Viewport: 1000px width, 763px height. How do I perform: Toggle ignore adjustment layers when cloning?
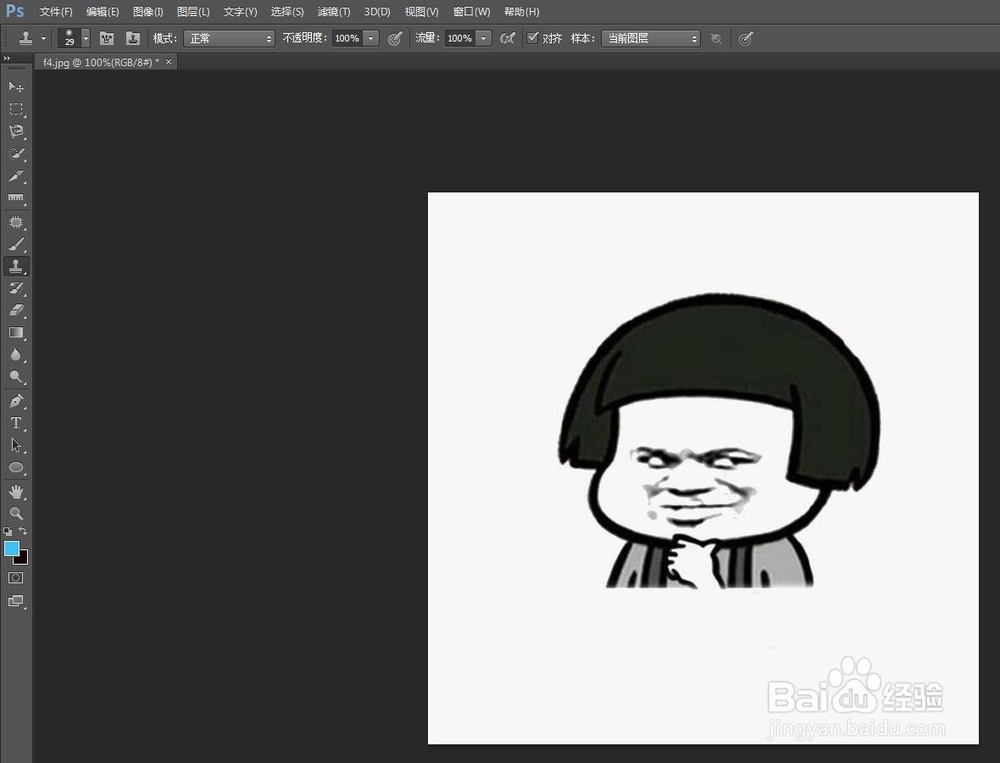[x=716, y=39]
